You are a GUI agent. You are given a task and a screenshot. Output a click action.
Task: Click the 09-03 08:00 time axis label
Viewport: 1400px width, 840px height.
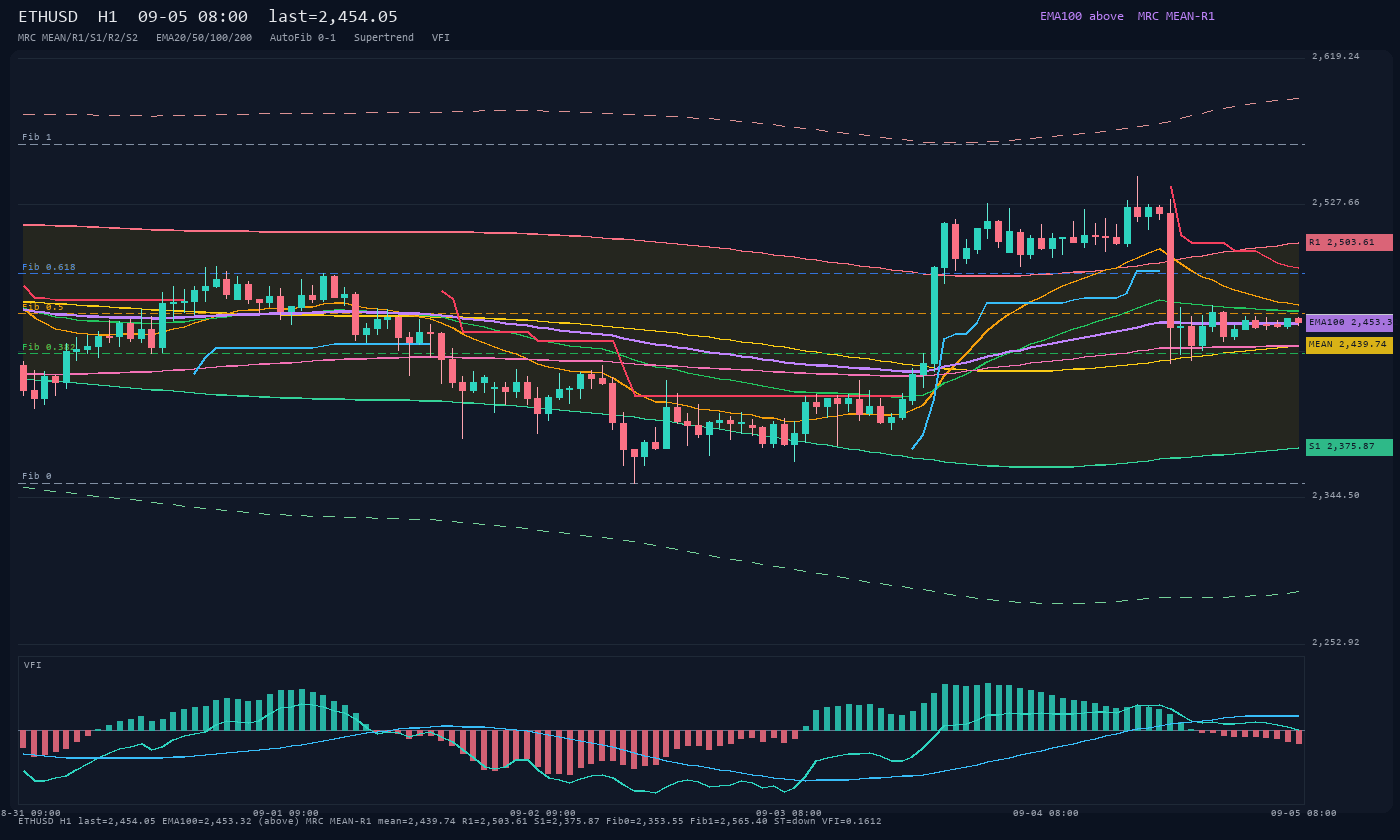click(x=789, y=813)
